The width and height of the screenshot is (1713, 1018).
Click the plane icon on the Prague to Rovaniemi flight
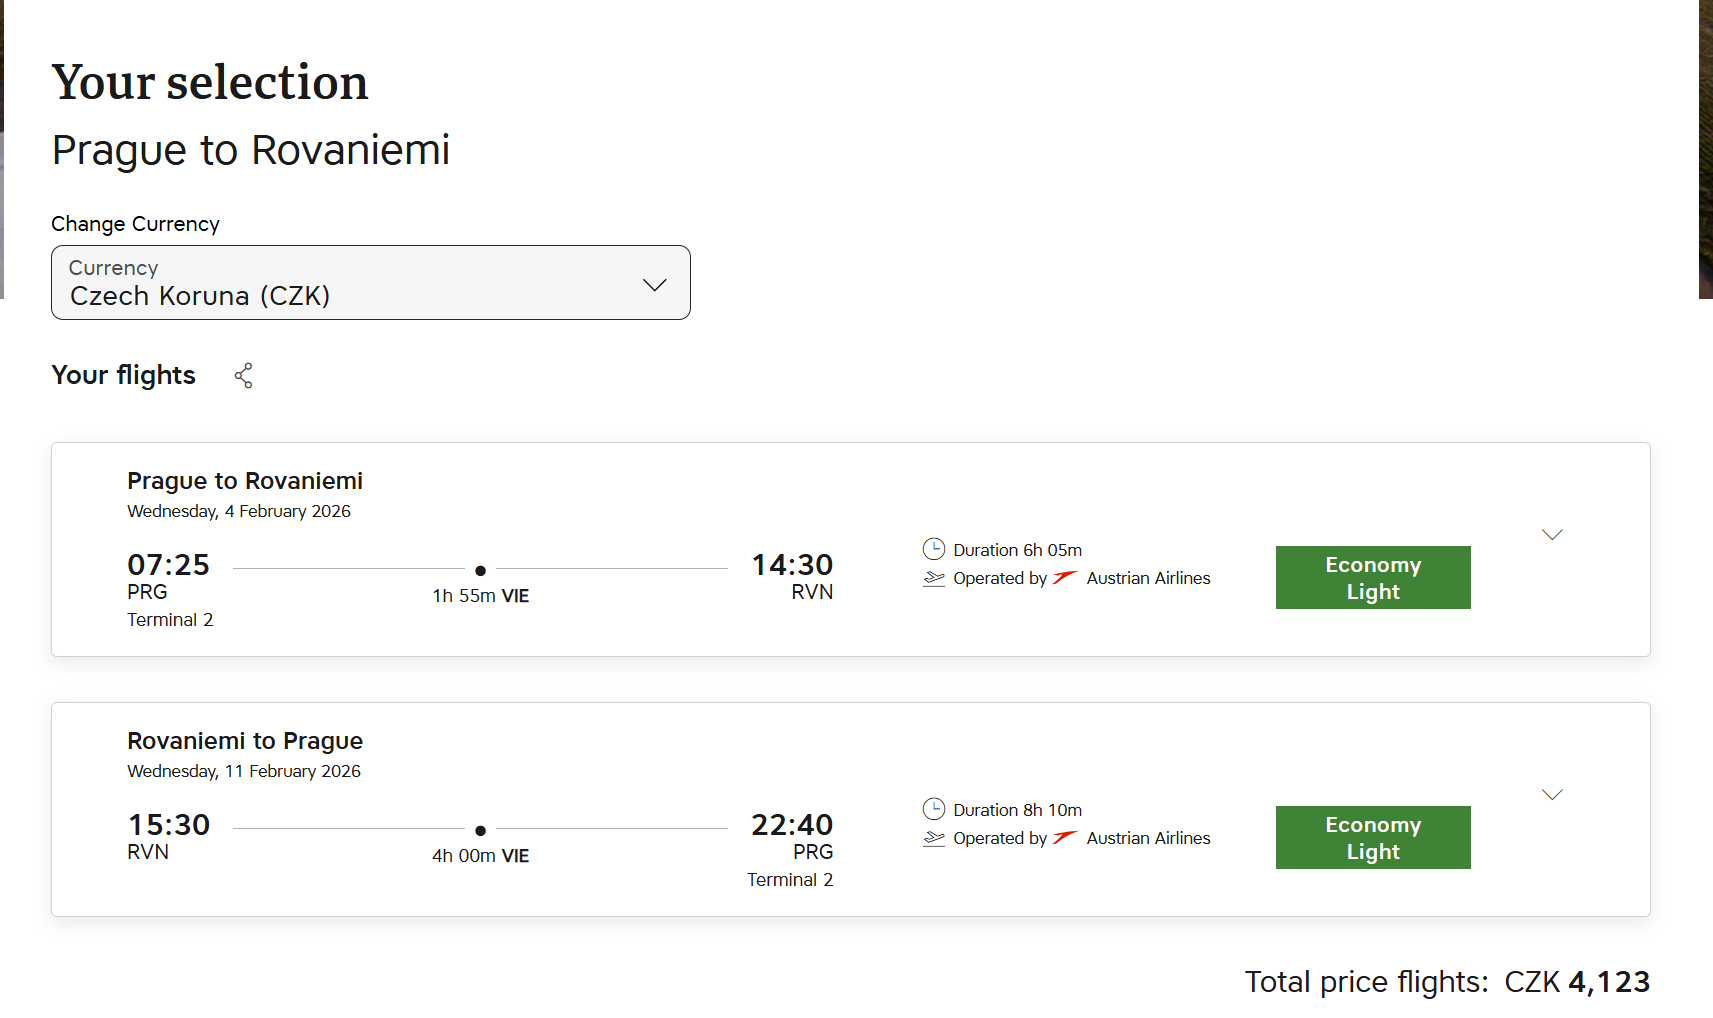pos(934,578)
